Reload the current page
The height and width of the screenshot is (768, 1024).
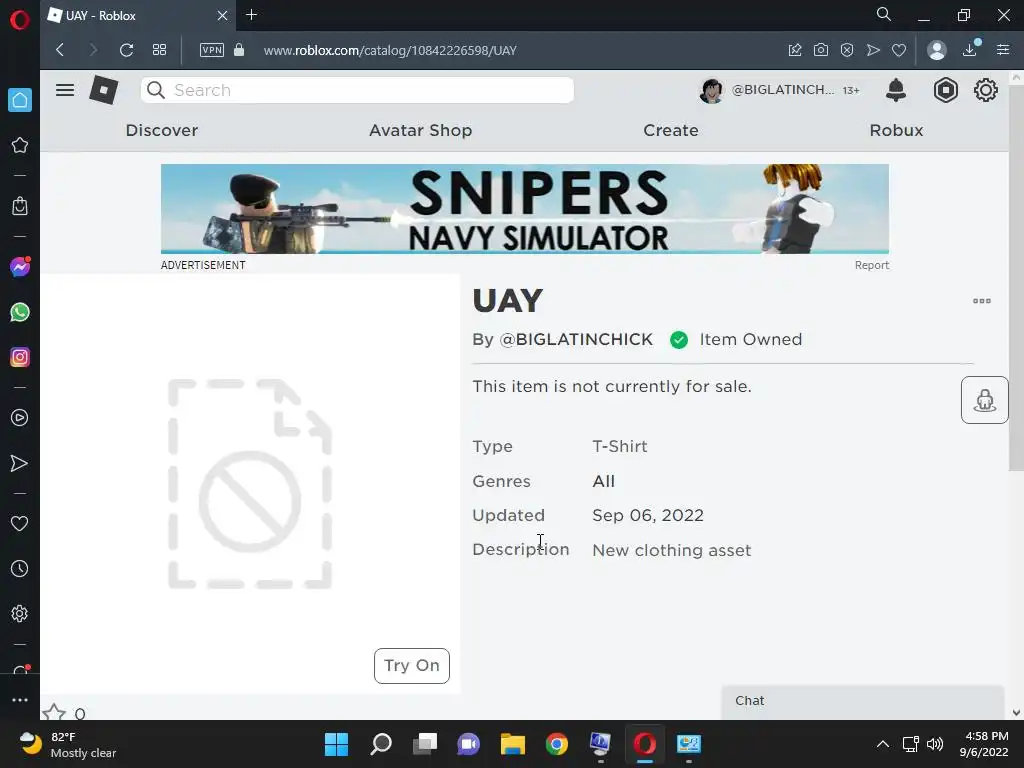point(127,50)
